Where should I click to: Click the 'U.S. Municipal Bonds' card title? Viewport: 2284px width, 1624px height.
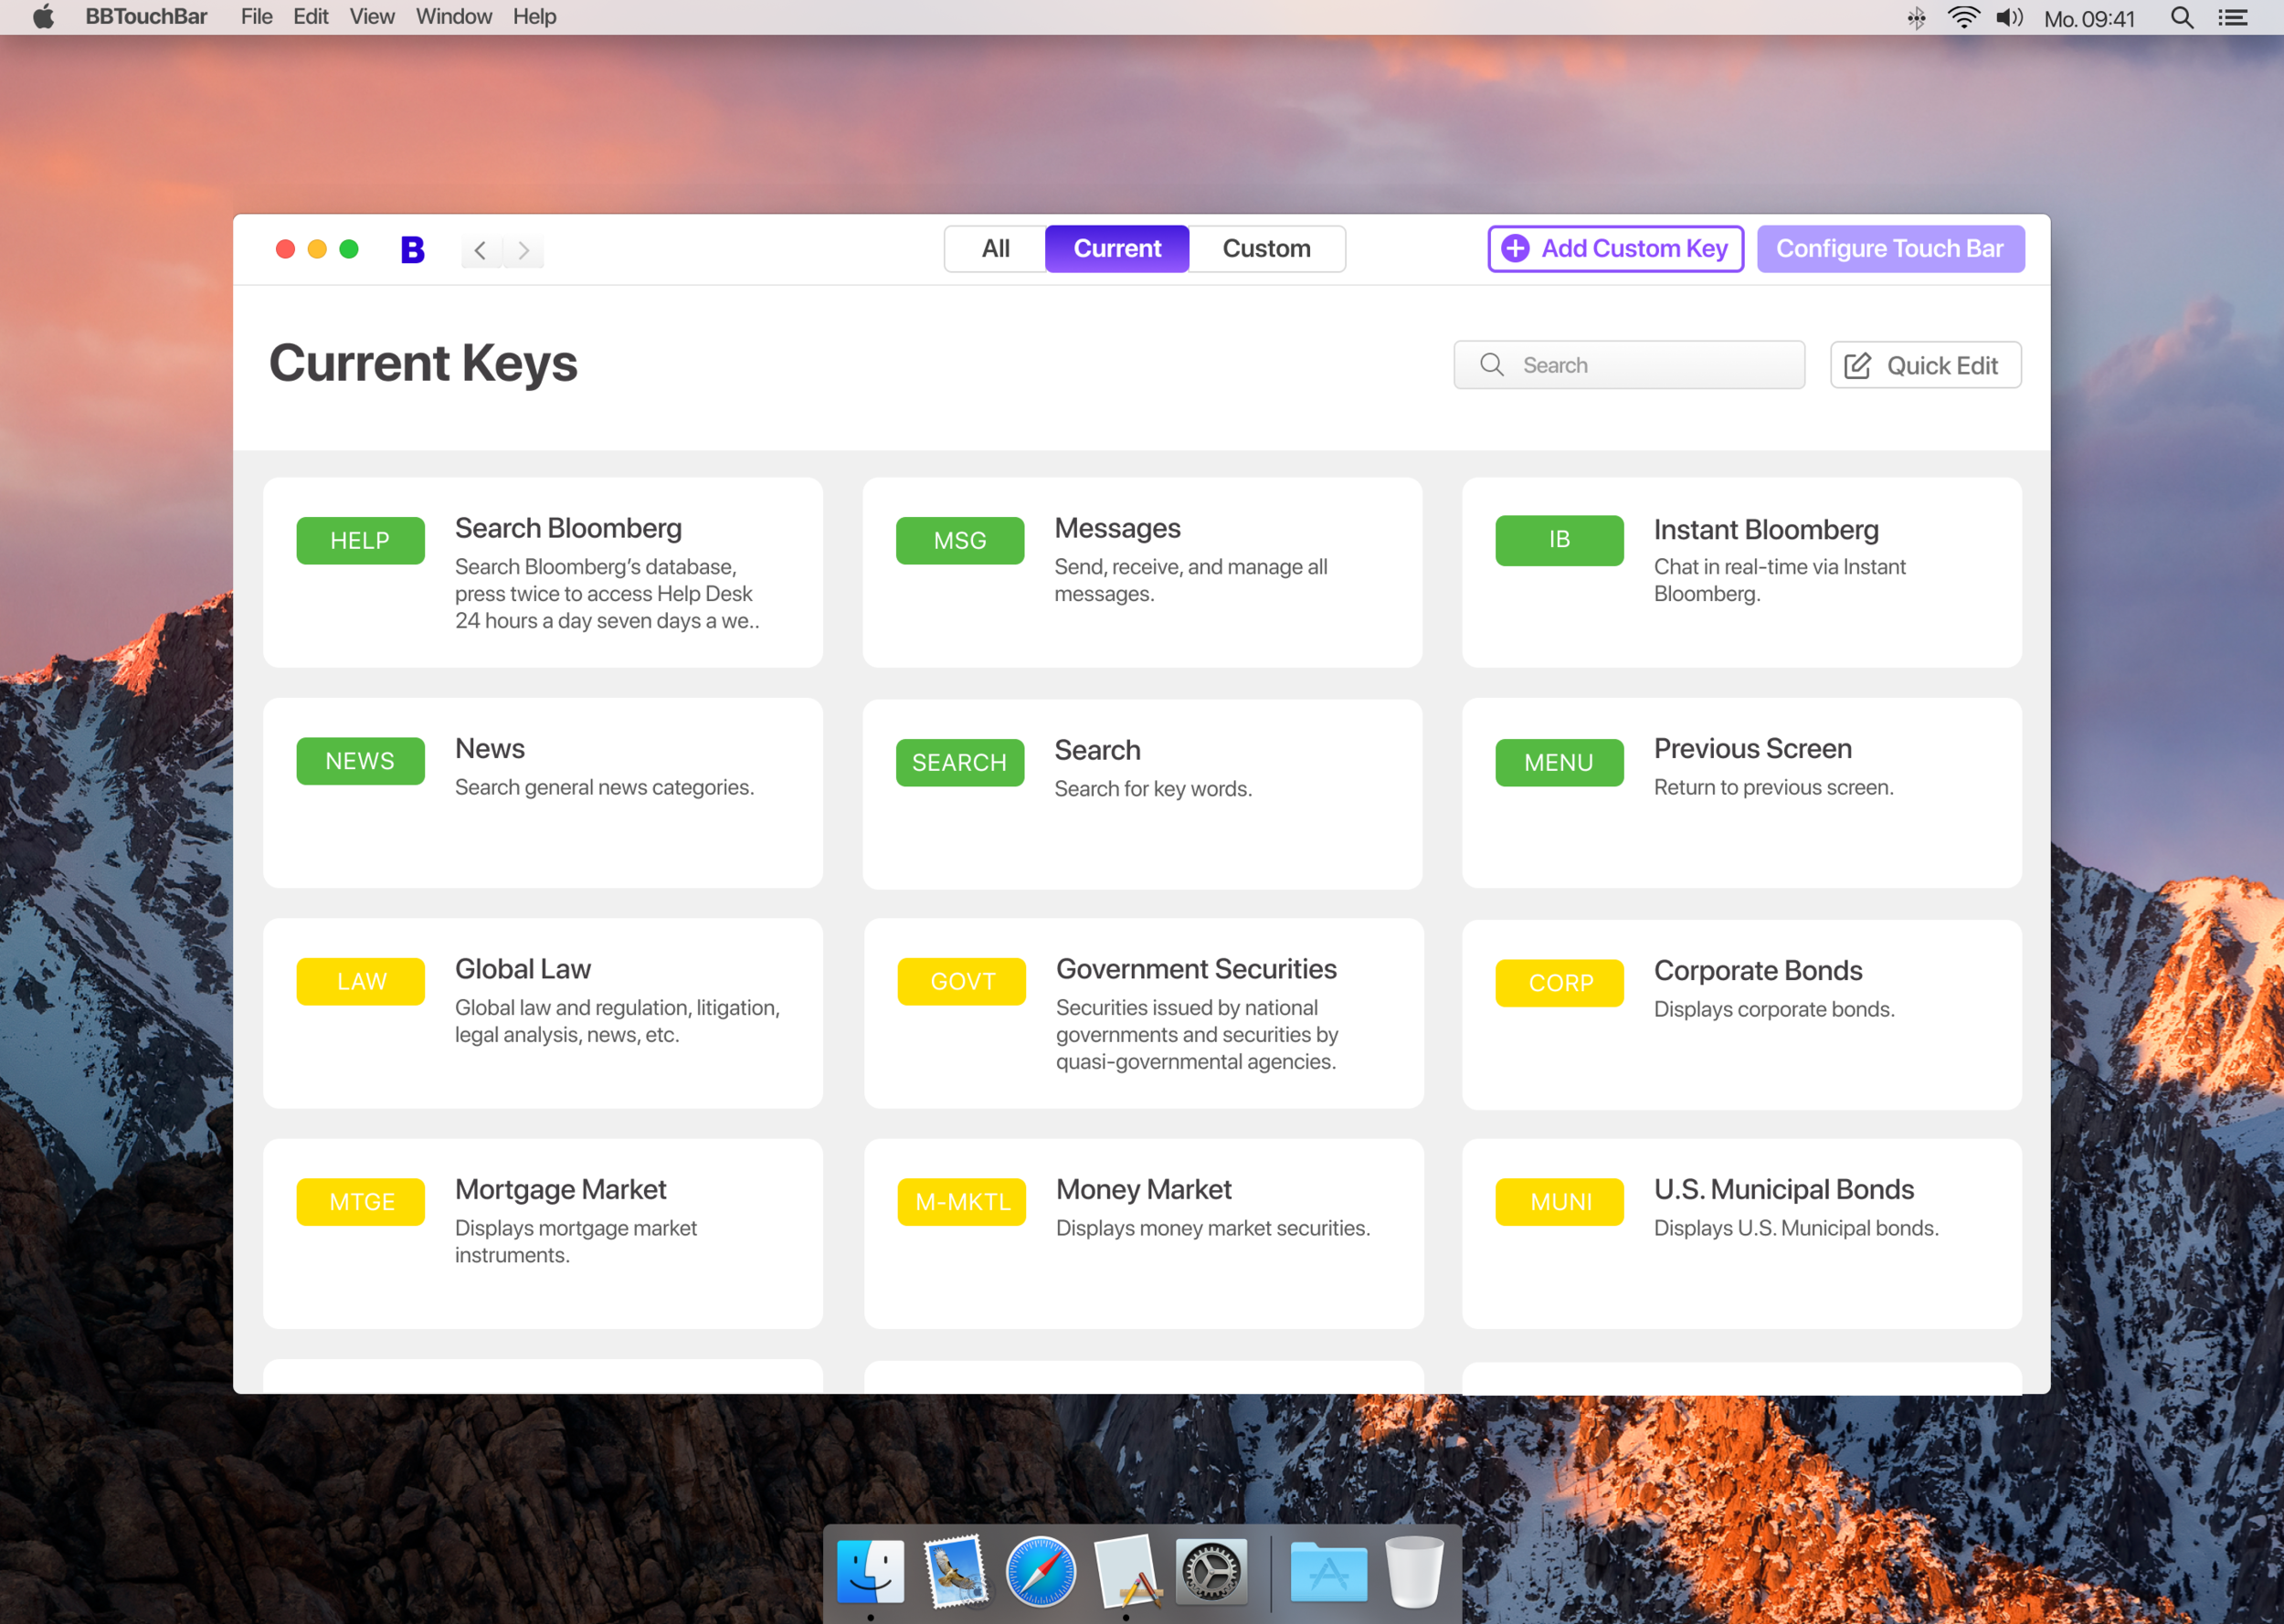tap(1784, 1190)
